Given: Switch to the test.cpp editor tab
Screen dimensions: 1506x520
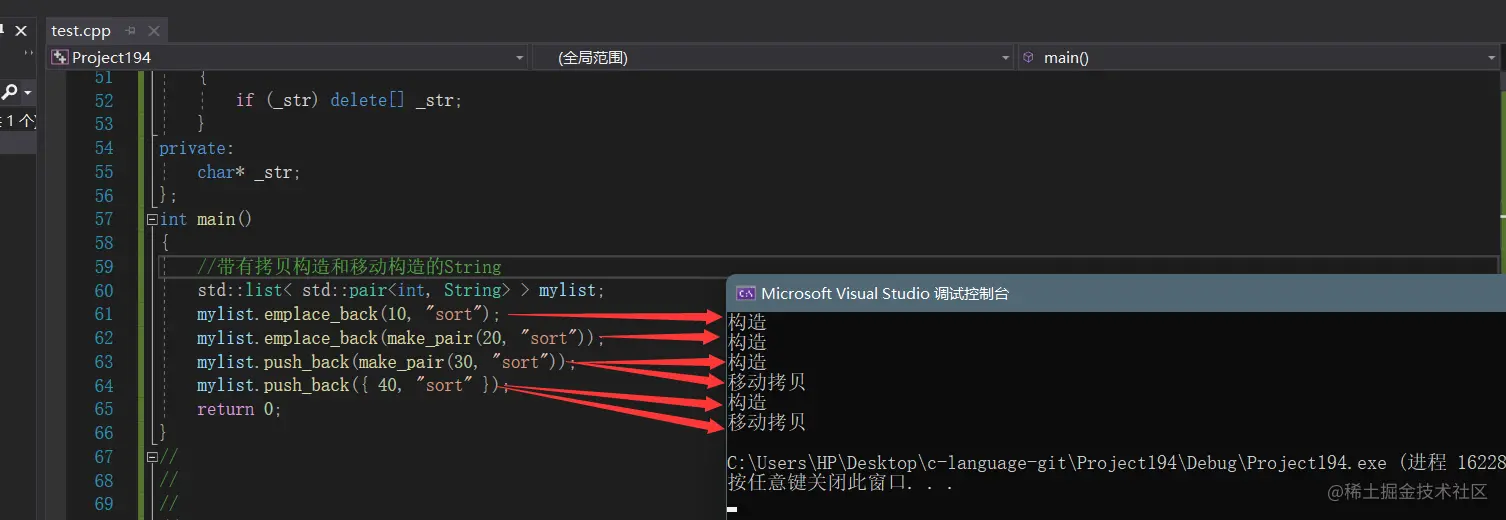Looking at the screenshot, I should point(81,31).
